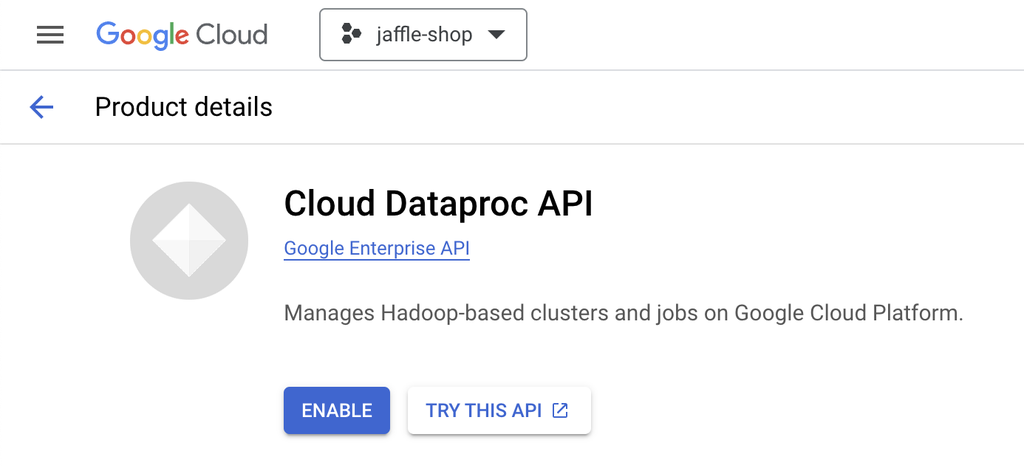Click the jaffle-shop project name text

coord(424,35)
